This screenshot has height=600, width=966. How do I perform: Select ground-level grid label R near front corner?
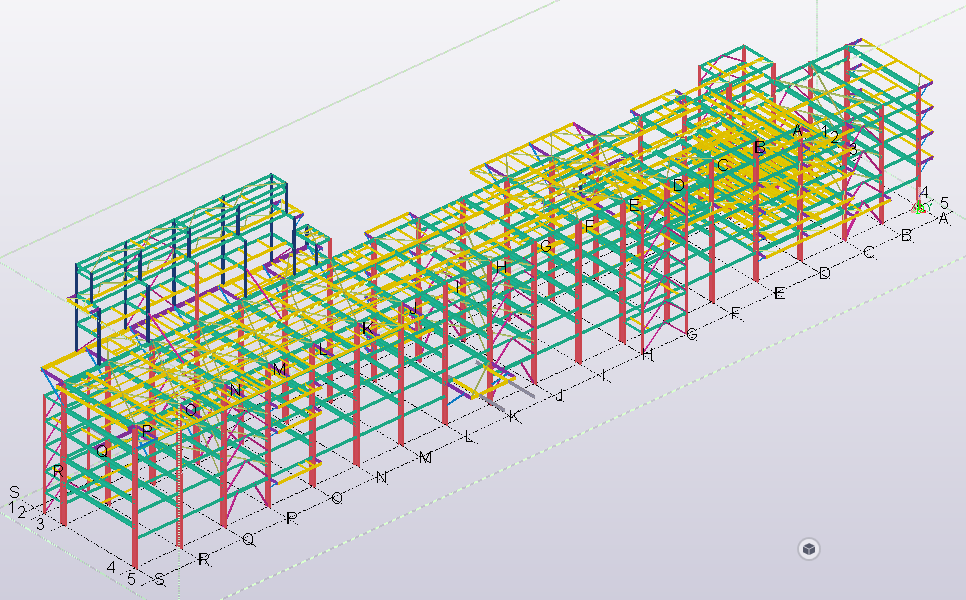203,560
